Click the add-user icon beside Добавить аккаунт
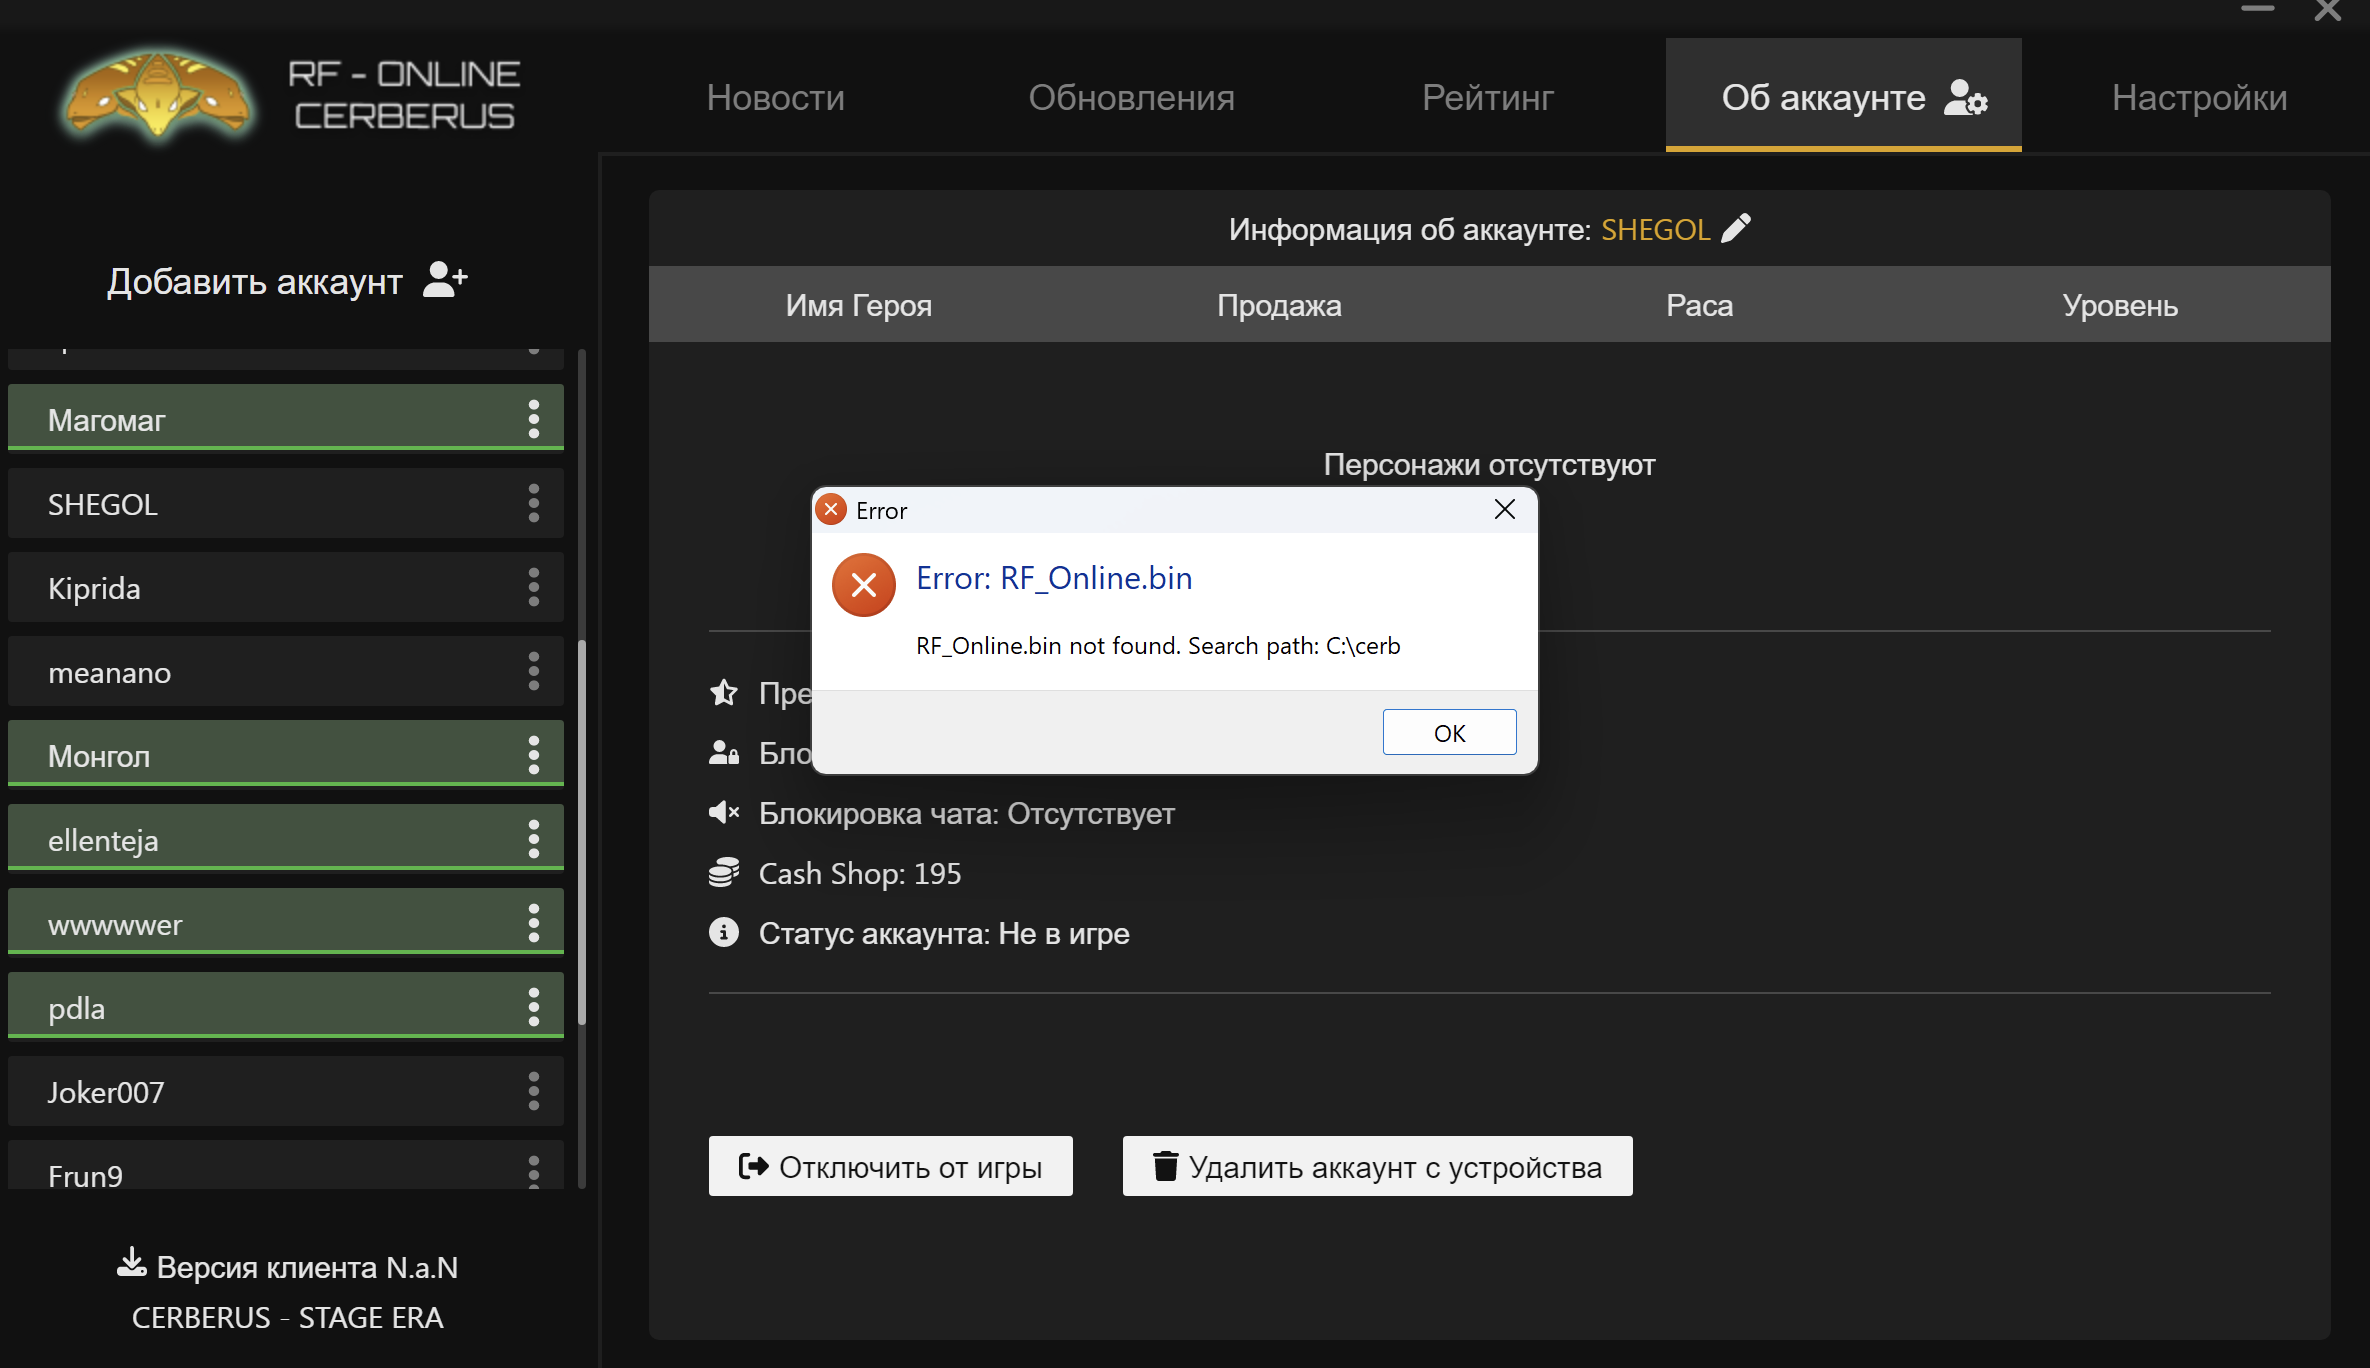This screenshot has height=1368, width=2370. [x=444, y=280]
